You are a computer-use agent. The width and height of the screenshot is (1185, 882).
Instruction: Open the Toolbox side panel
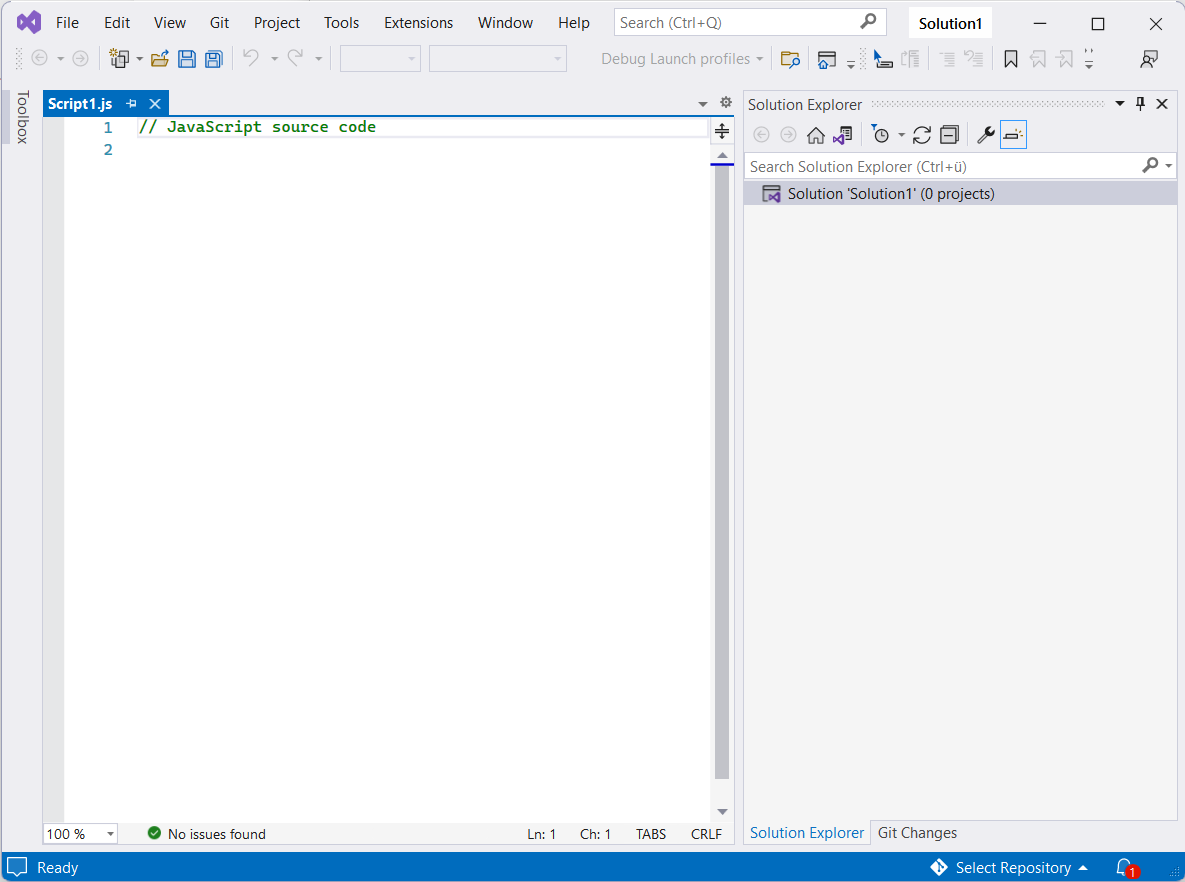click(22, 117)
